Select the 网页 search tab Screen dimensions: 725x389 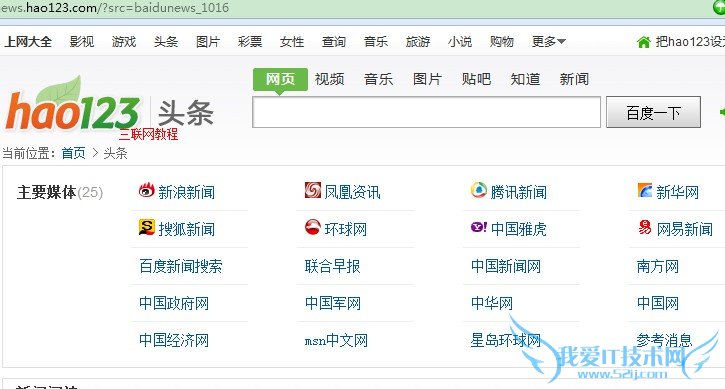click(280, 79)
